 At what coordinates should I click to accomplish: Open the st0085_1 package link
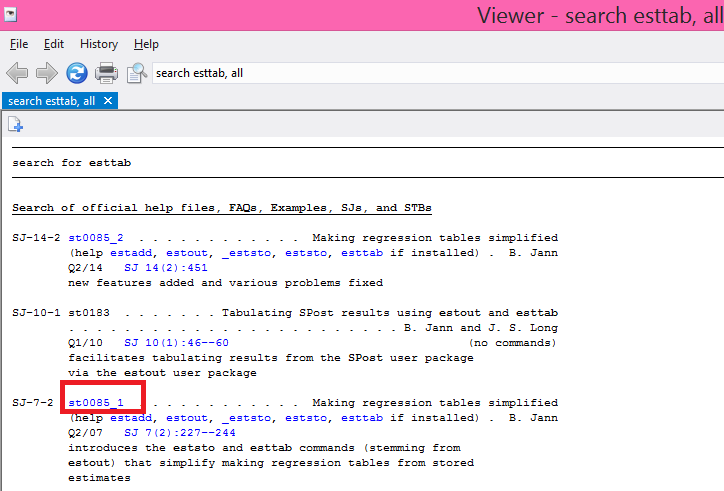click(x=96, y=403)
